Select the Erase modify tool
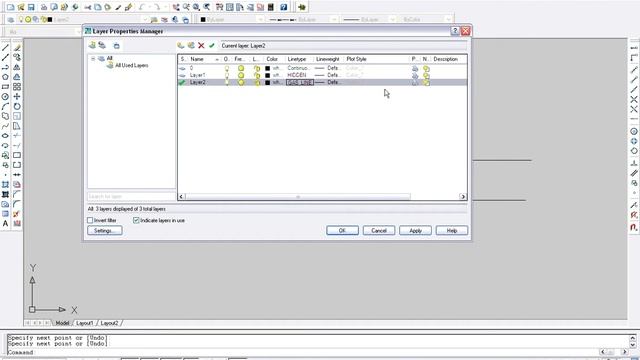This screenshot has width=640, height=360. coord(17,48)
